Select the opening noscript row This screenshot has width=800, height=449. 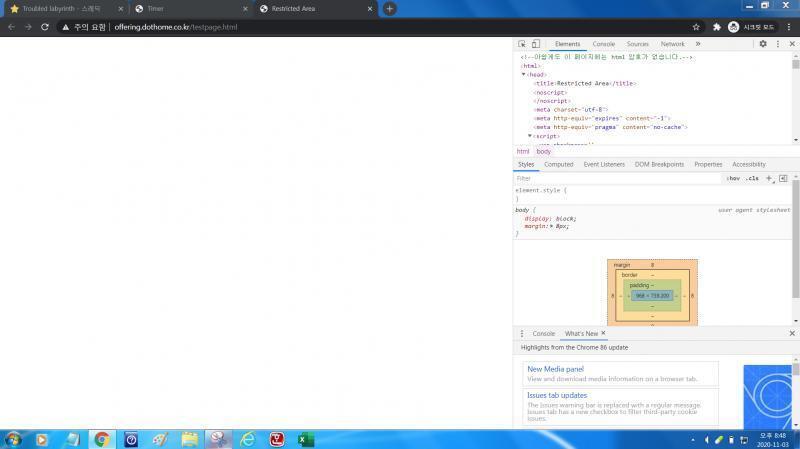point(550,92)
